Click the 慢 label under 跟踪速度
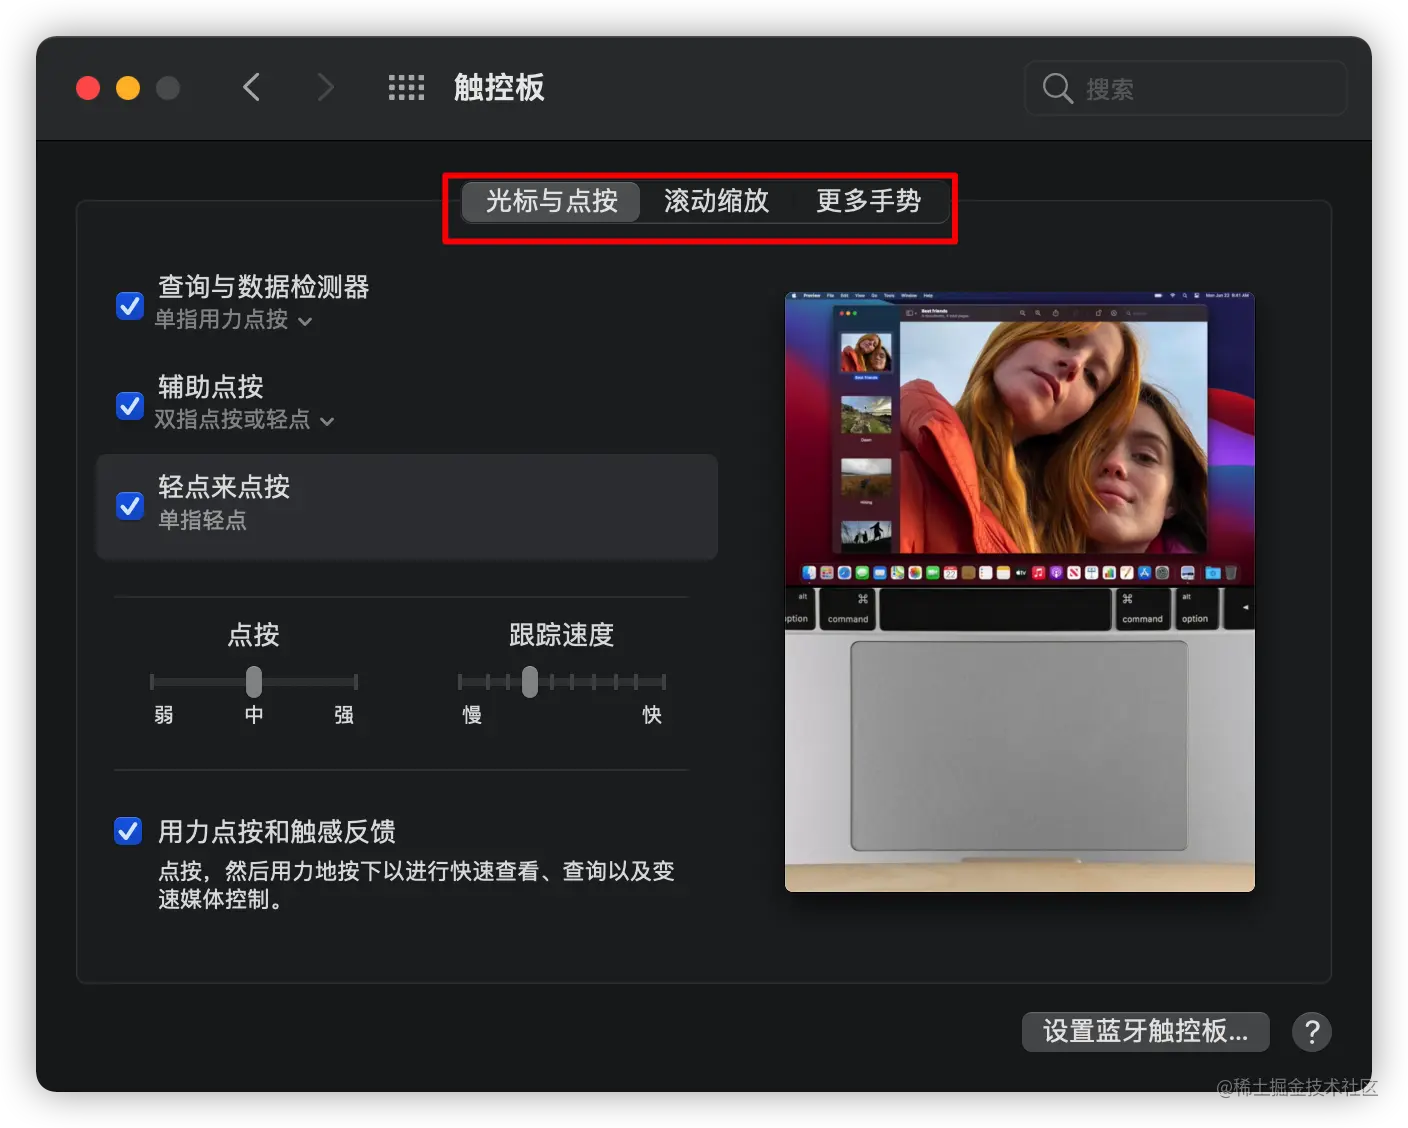The width and height of the screenshot is (1408, 1128). (472, 715)
